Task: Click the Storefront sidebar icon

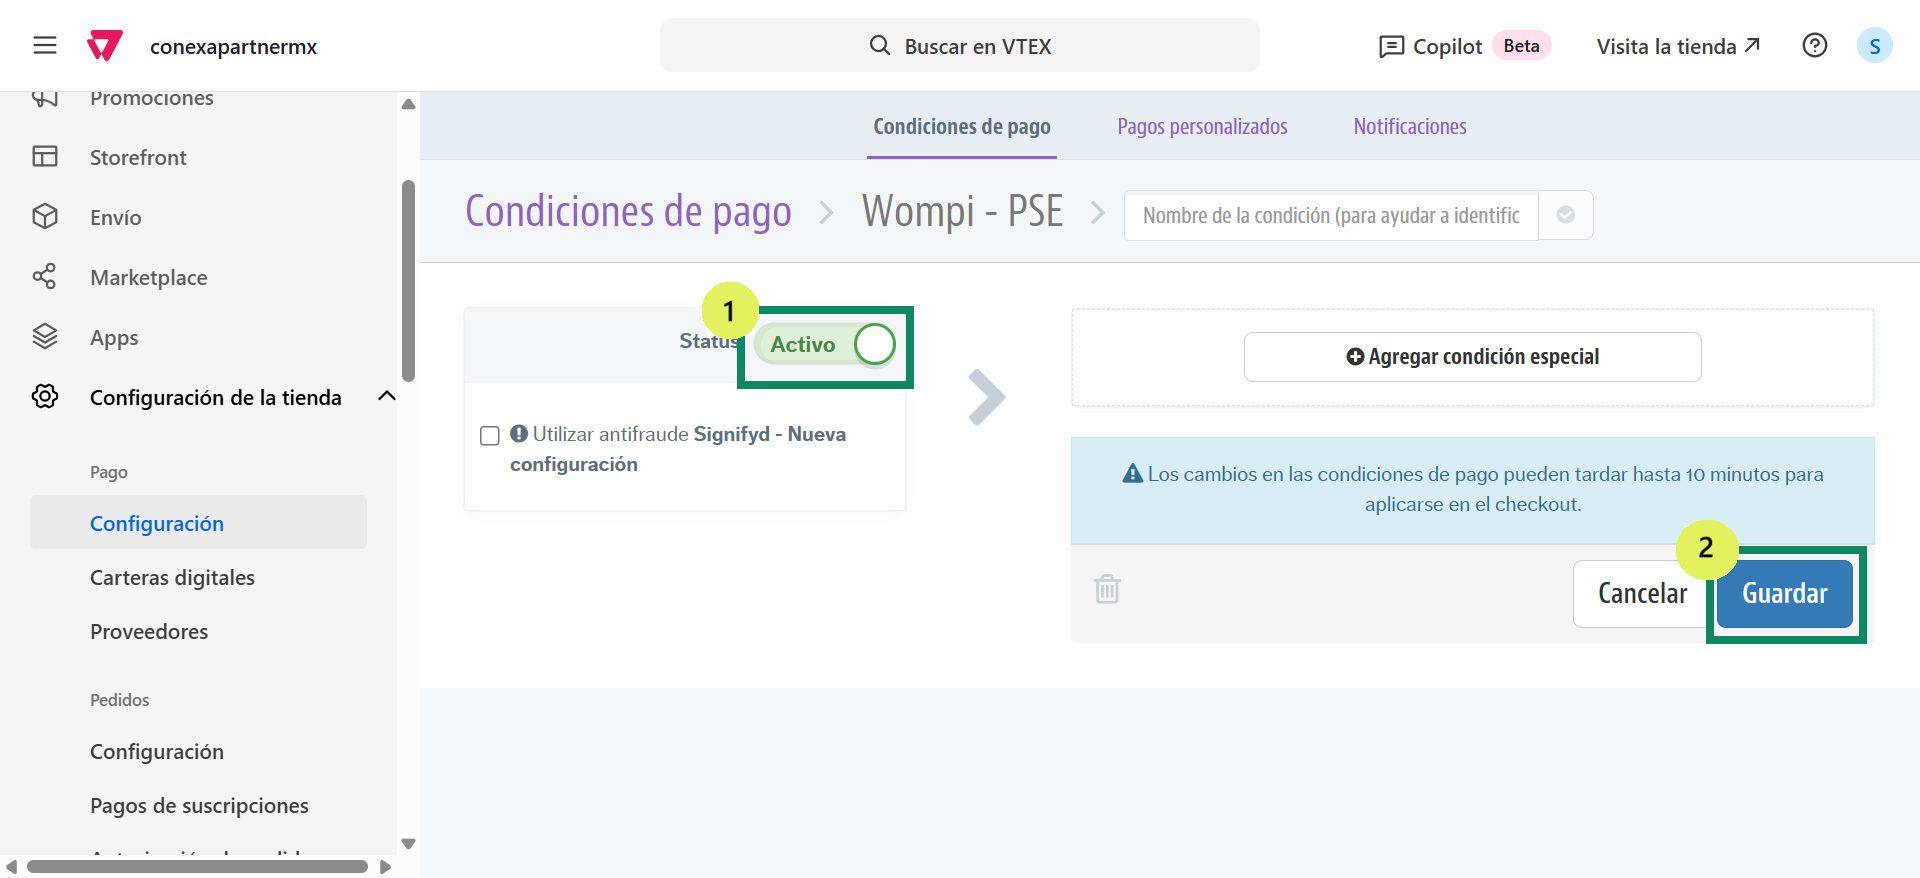Action: click(45, 157)
